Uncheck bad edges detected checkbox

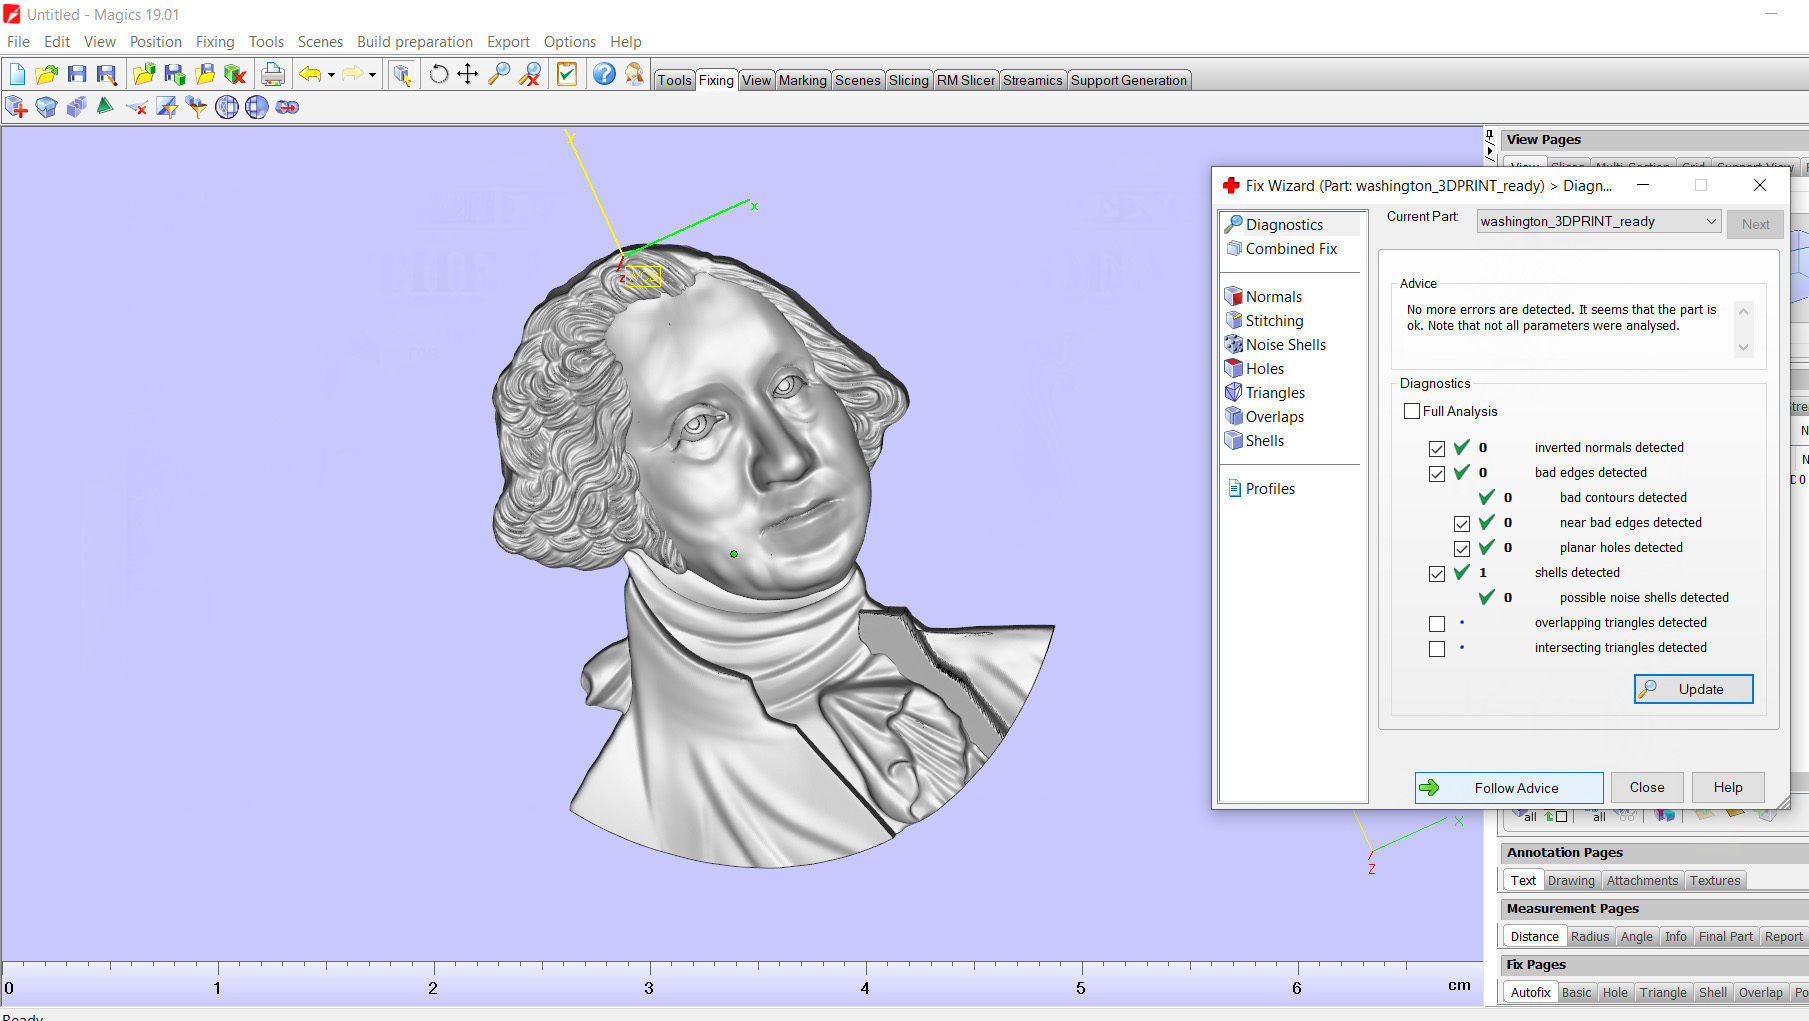click(1437, 473)
